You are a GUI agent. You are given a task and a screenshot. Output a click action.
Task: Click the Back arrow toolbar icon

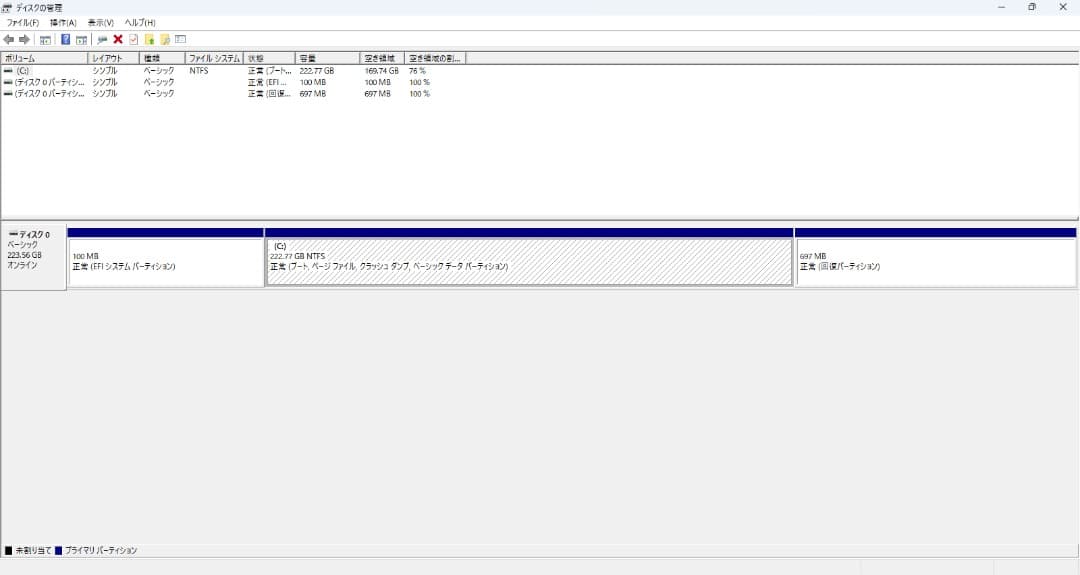pos(9,40)
